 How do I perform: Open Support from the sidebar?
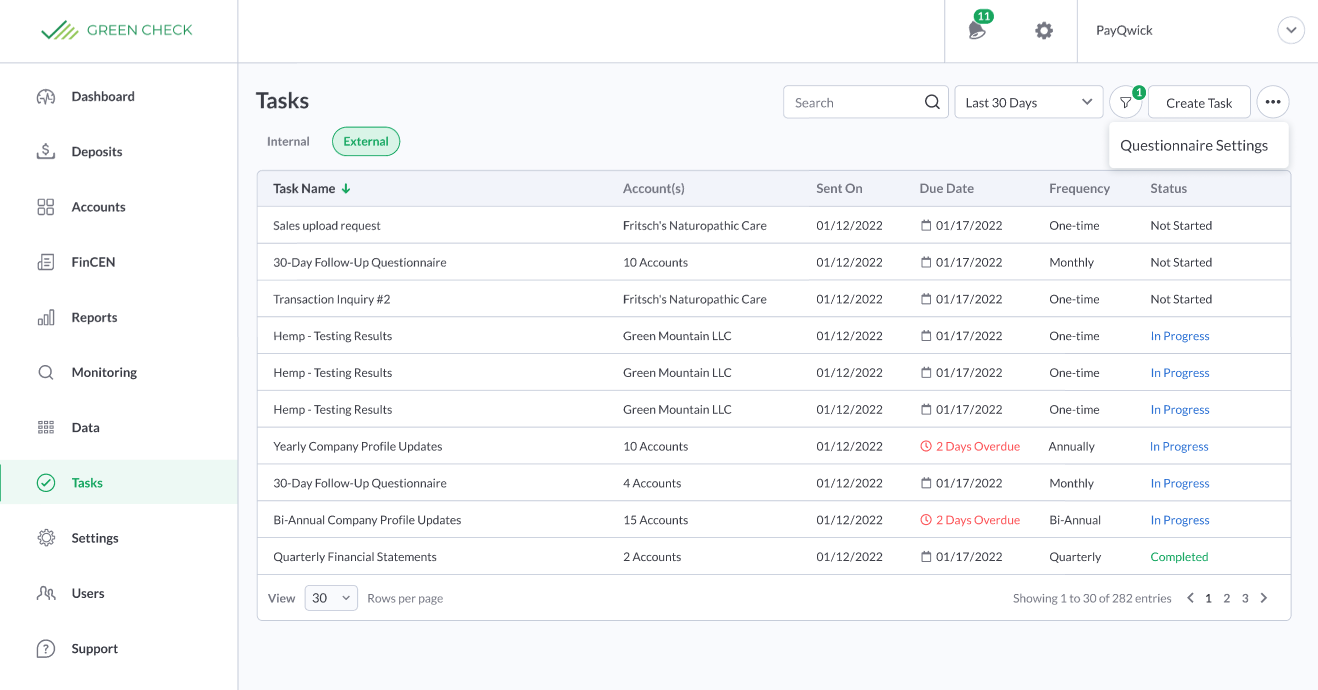[93, 648]
